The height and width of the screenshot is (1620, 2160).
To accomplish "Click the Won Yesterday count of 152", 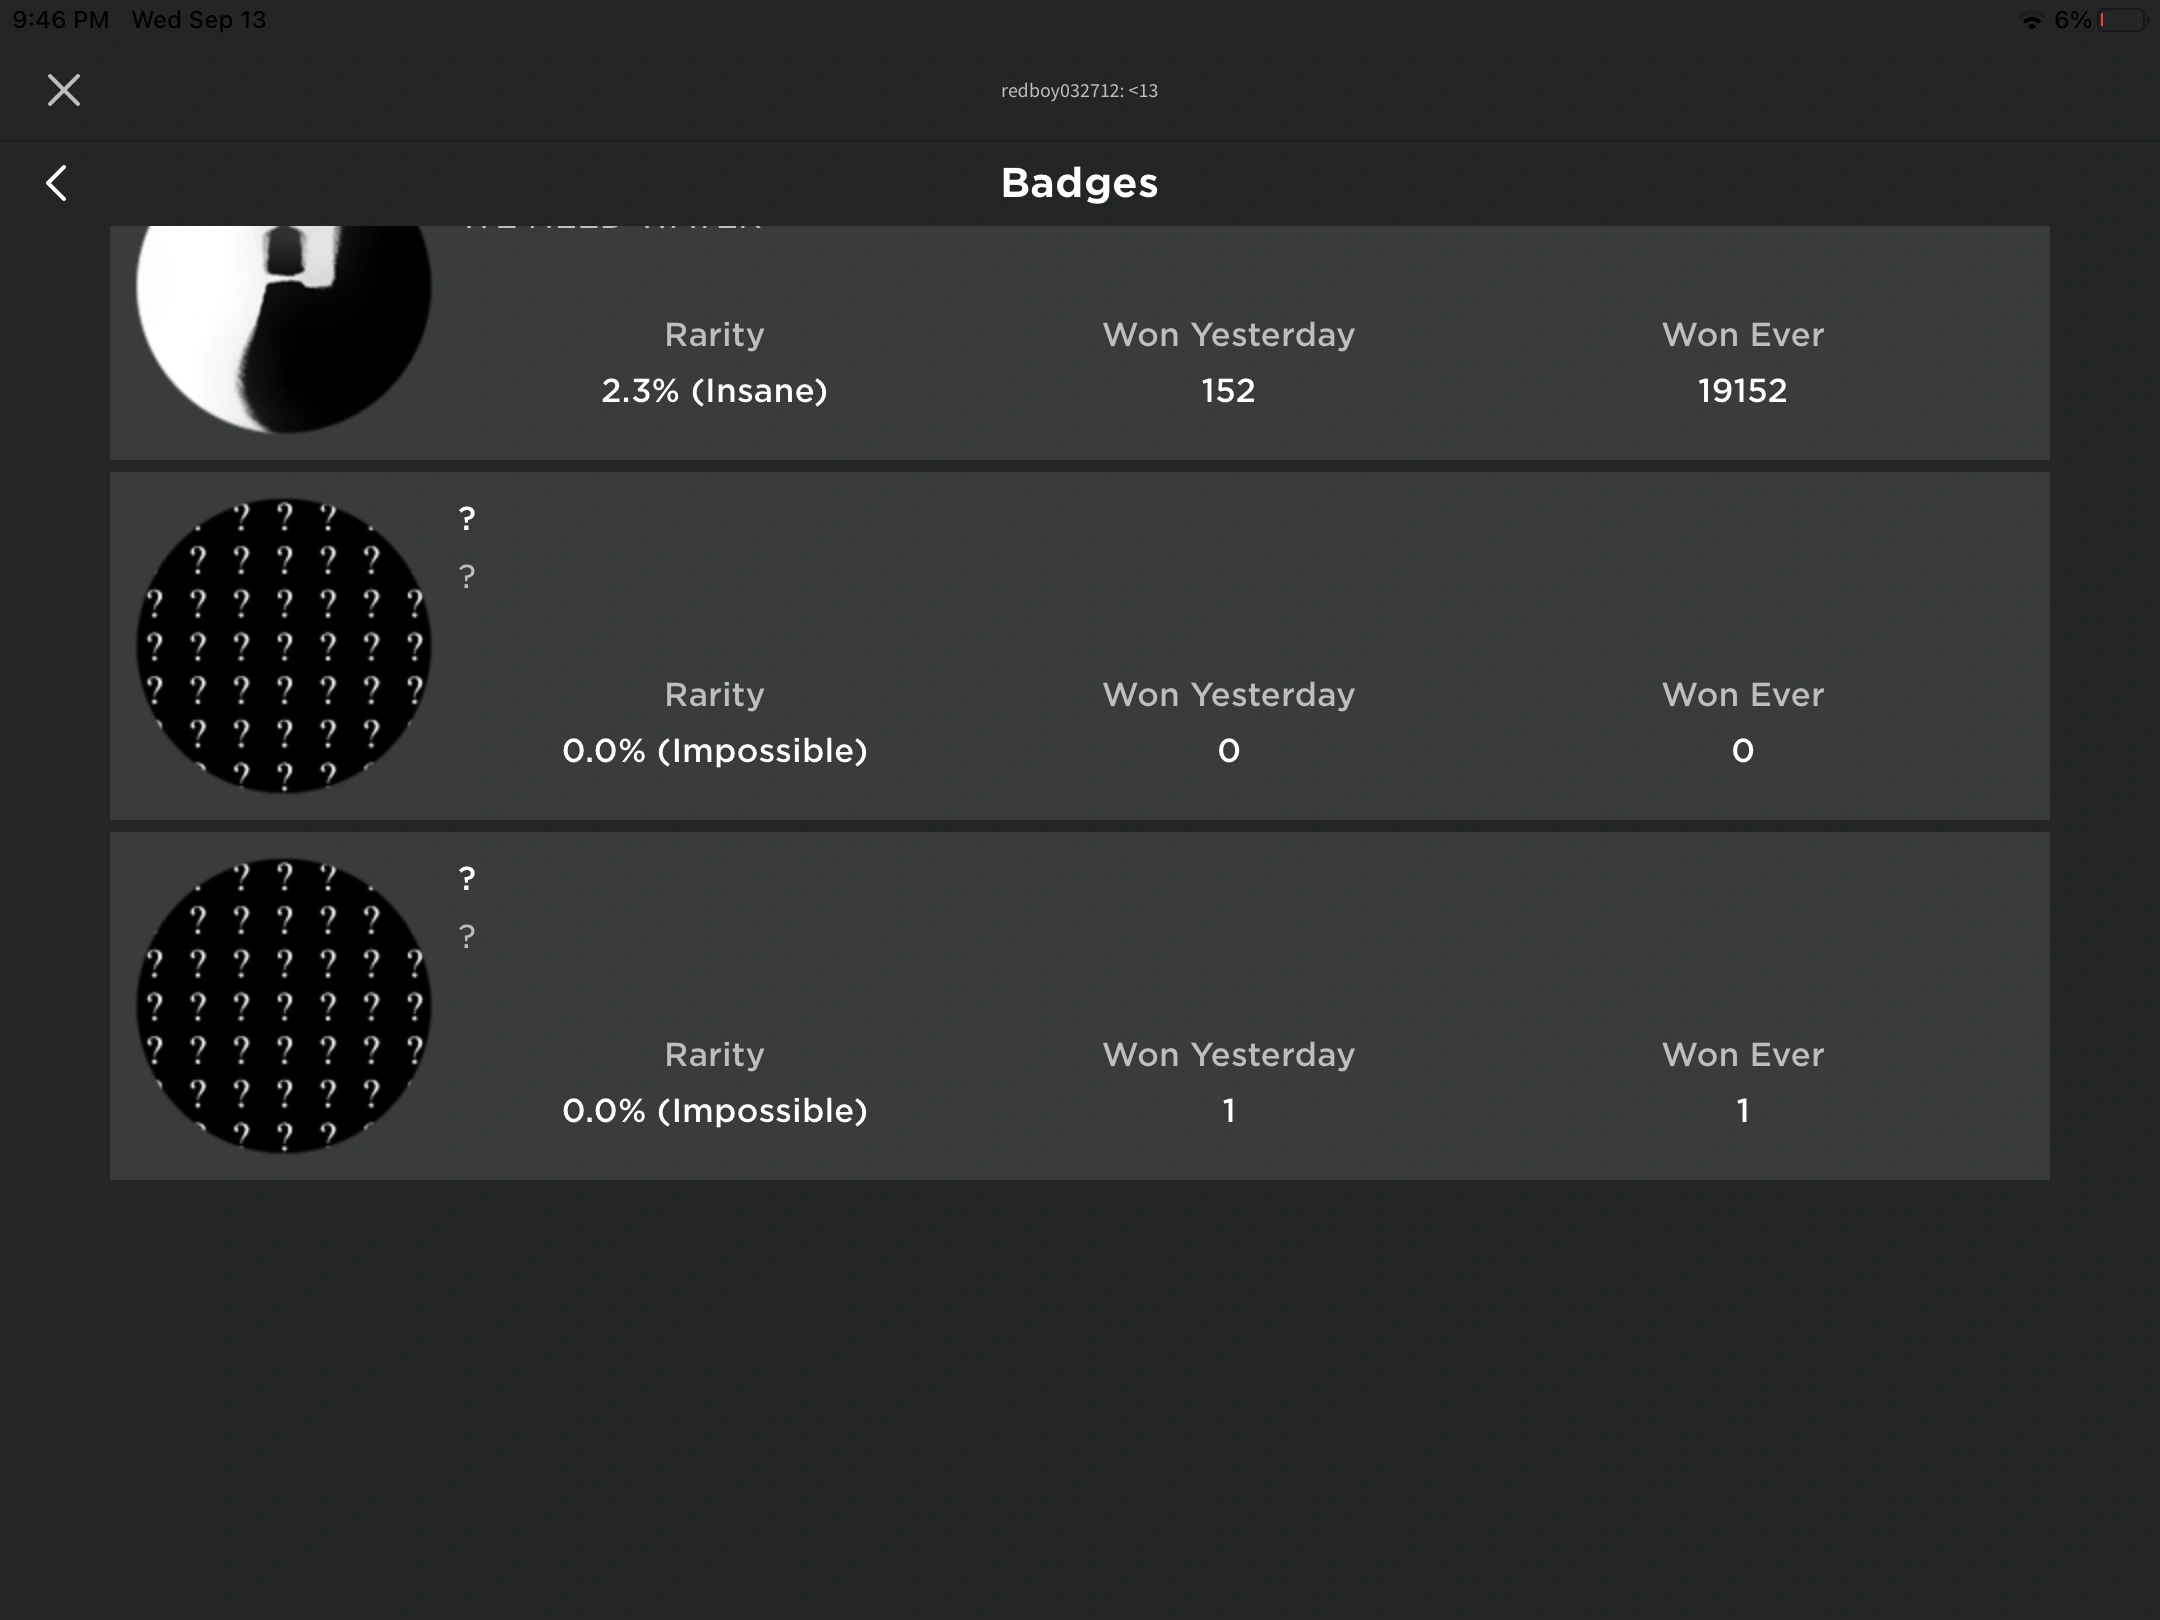I will coord(1228,390).
